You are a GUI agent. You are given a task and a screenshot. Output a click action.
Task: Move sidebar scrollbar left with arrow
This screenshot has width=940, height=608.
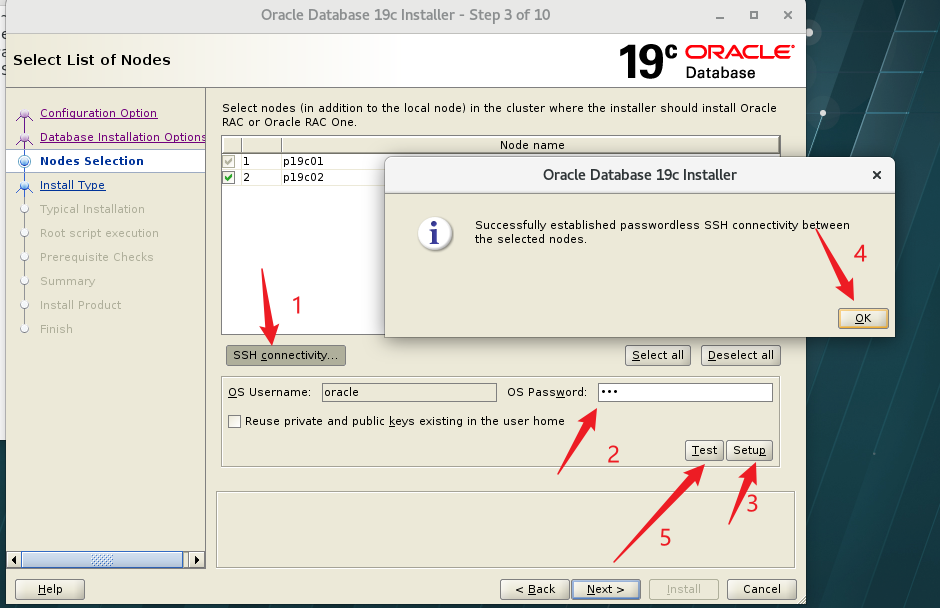pyautogui.click(x=14, y=560)
